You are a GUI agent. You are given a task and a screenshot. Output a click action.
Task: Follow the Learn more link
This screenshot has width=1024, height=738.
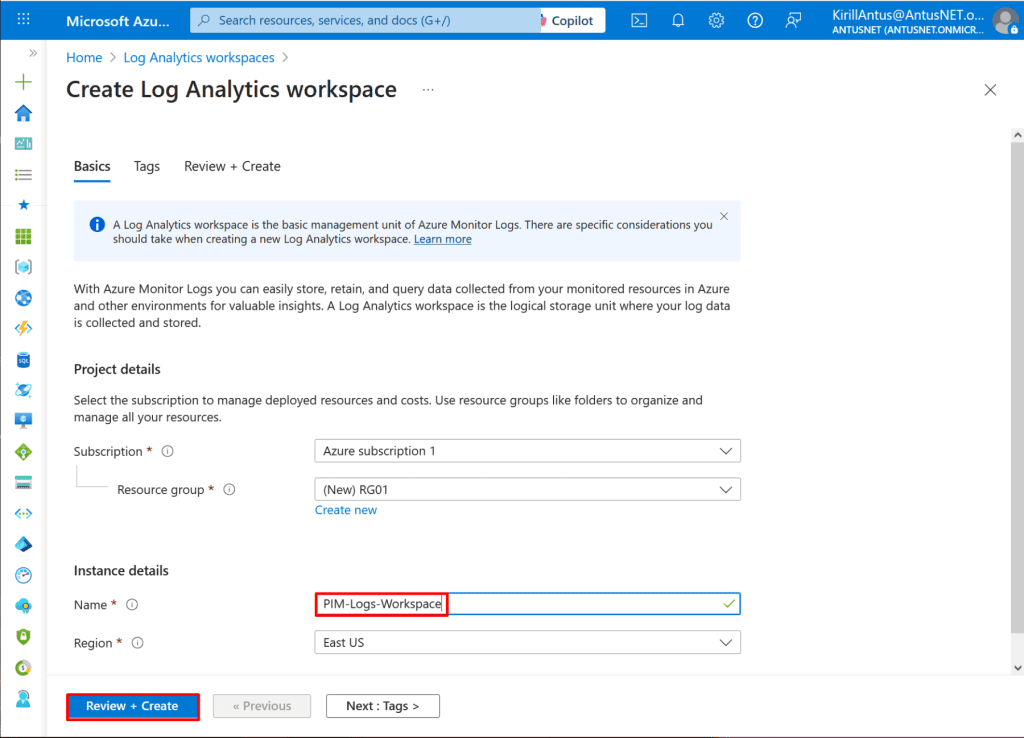[443, 240]
